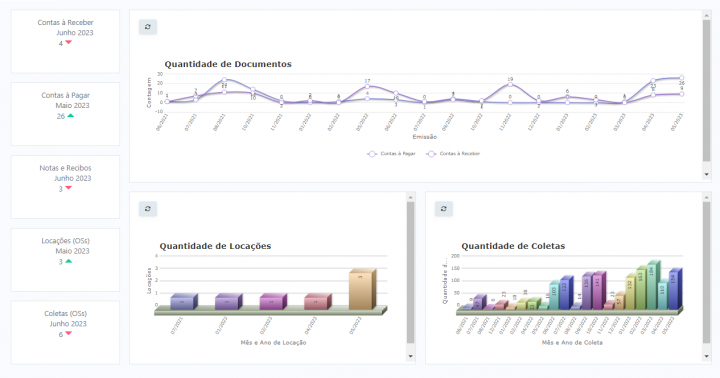Screen dimensions: 720x378
Task: Select the 05/2023 bar in Locações chart
Action: pos(362,289)
